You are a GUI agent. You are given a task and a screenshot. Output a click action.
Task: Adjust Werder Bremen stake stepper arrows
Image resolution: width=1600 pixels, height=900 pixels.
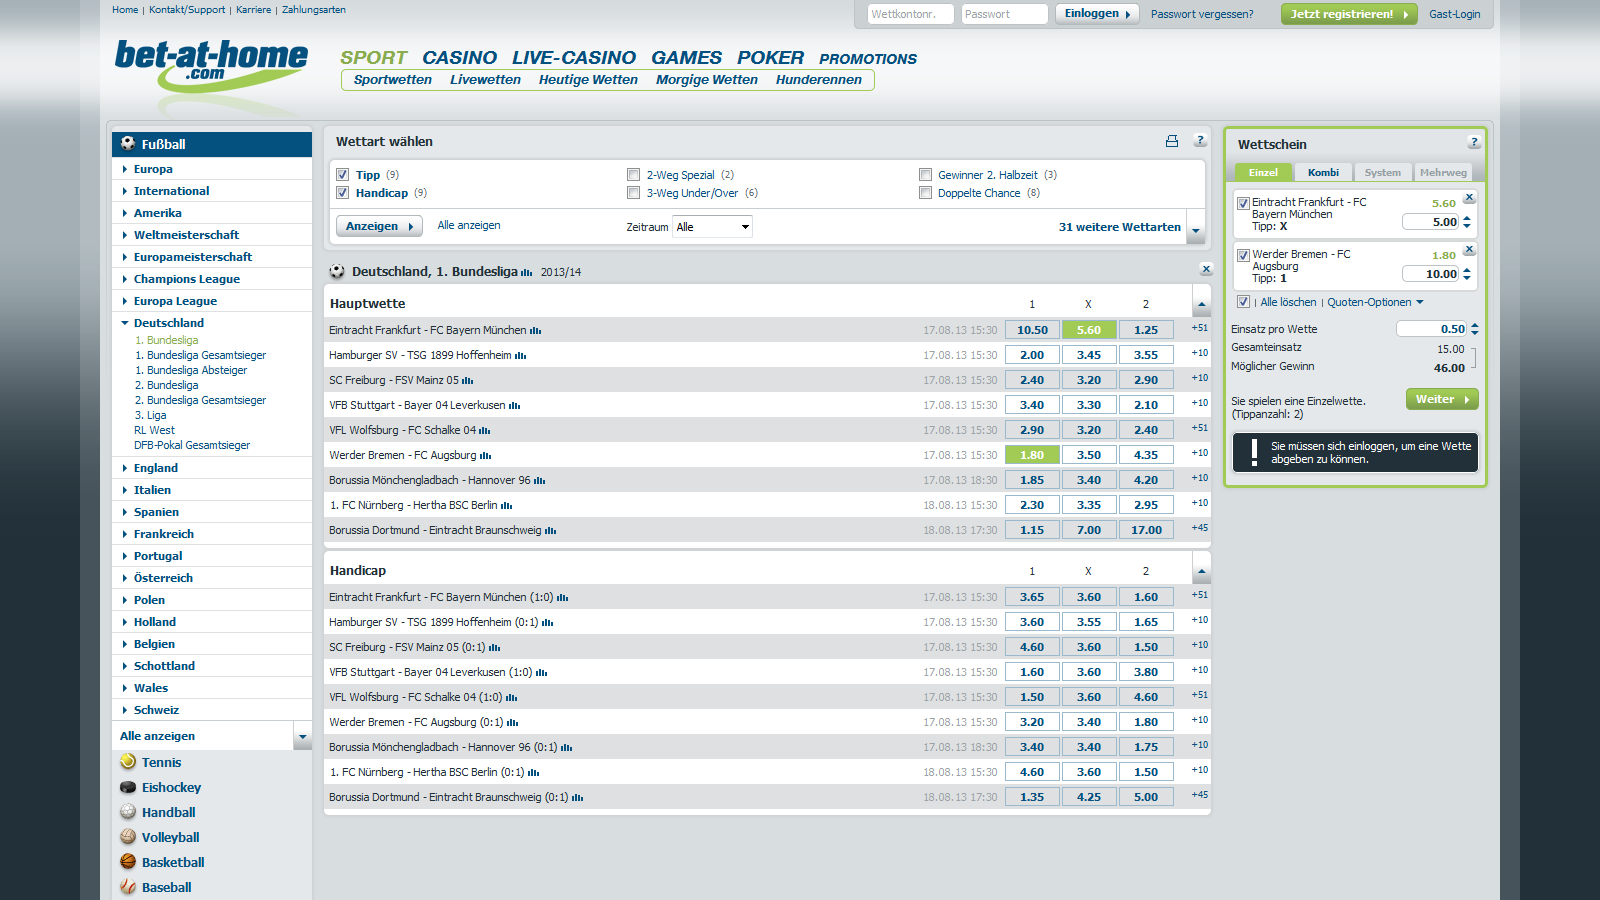[x=1467, y=274]
